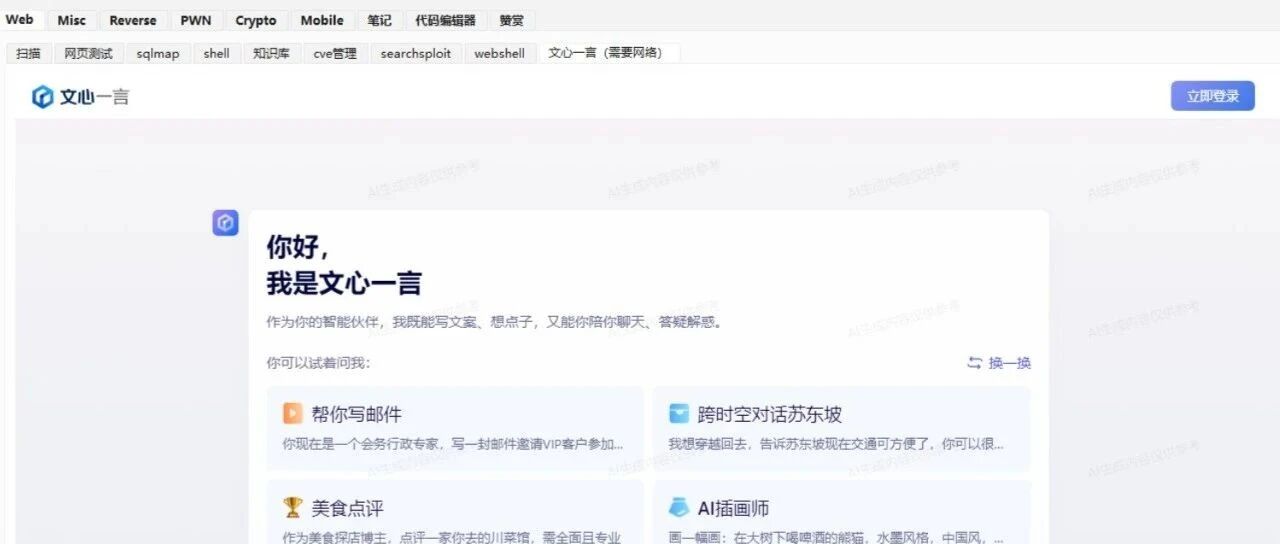Switch to the sqlmap sub-tab
1280x544 pixels.
[x=158, y=53]
